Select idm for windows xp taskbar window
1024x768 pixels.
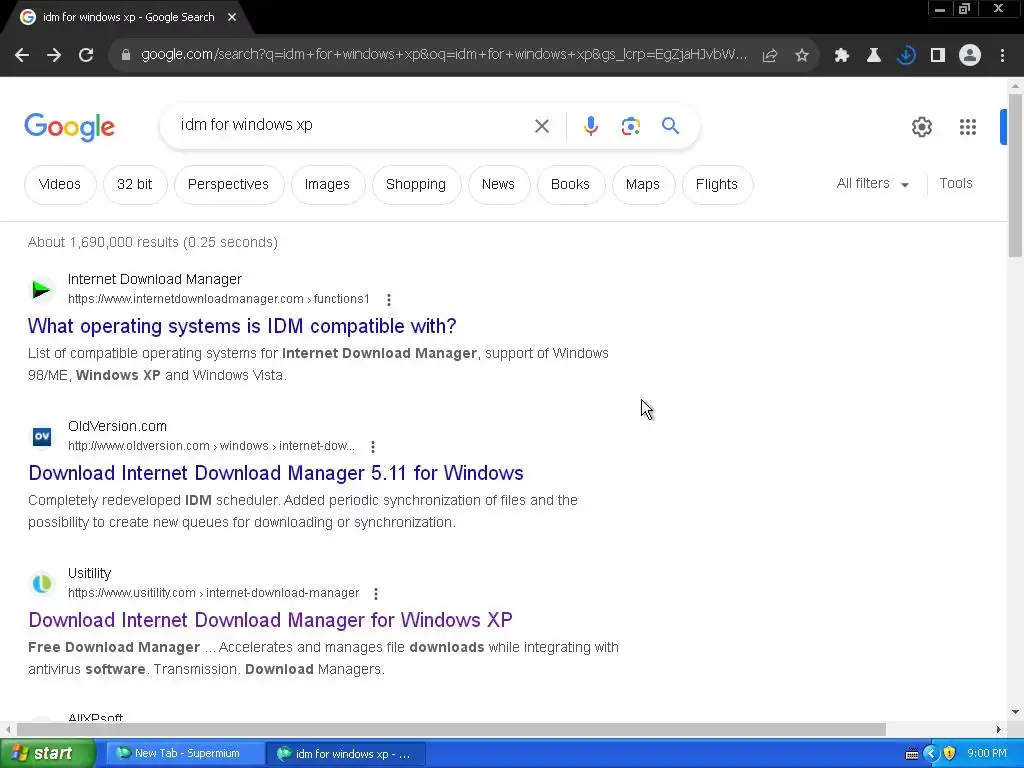tap(346, 754)
